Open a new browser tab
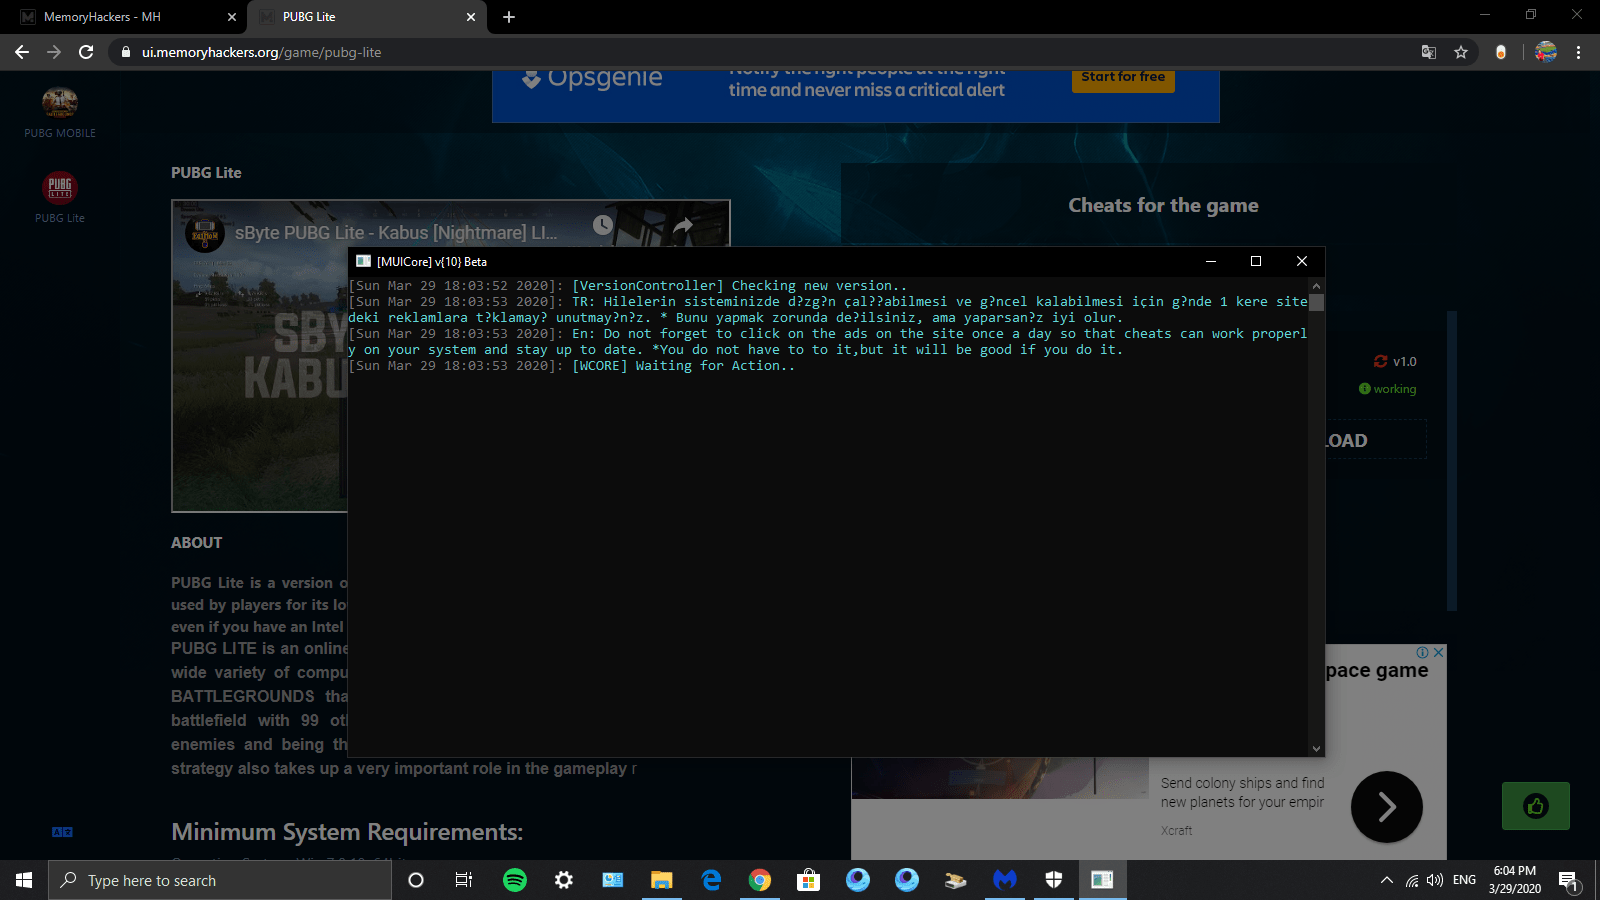 (509, 17)
